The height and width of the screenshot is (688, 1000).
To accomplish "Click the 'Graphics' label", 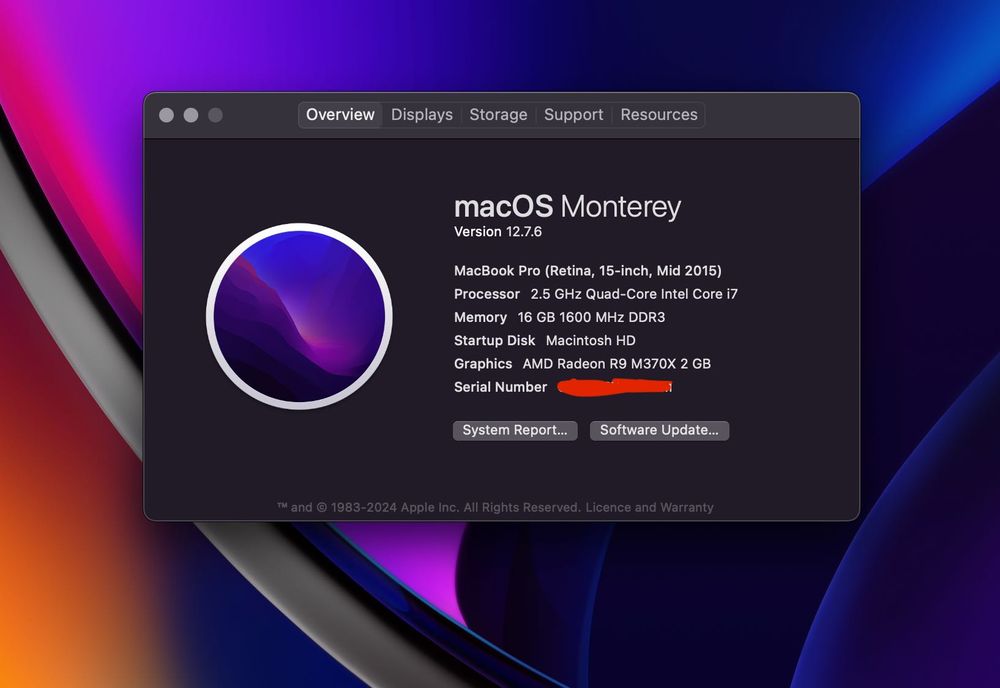I will pos(483,364).
